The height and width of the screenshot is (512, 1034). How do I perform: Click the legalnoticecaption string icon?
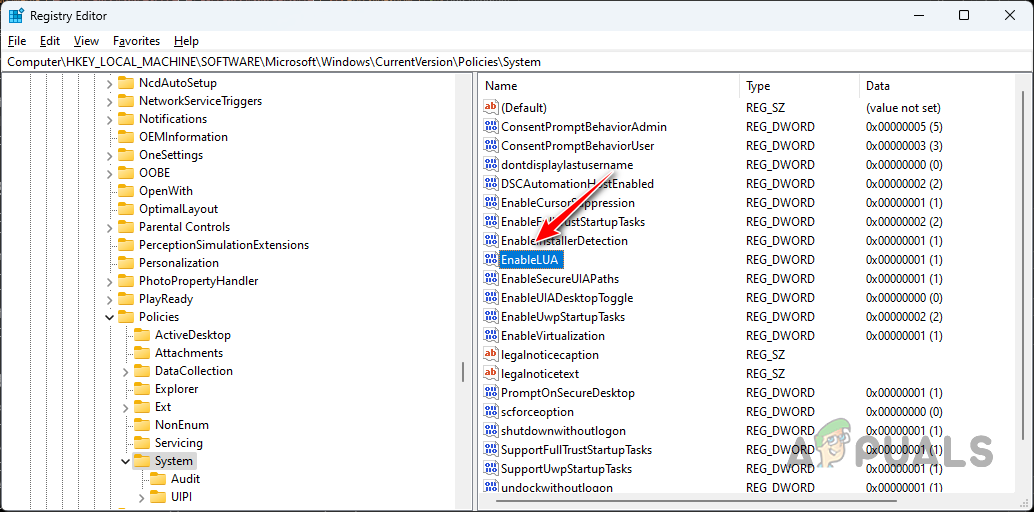pyautogui.click(x=491, y=355)
